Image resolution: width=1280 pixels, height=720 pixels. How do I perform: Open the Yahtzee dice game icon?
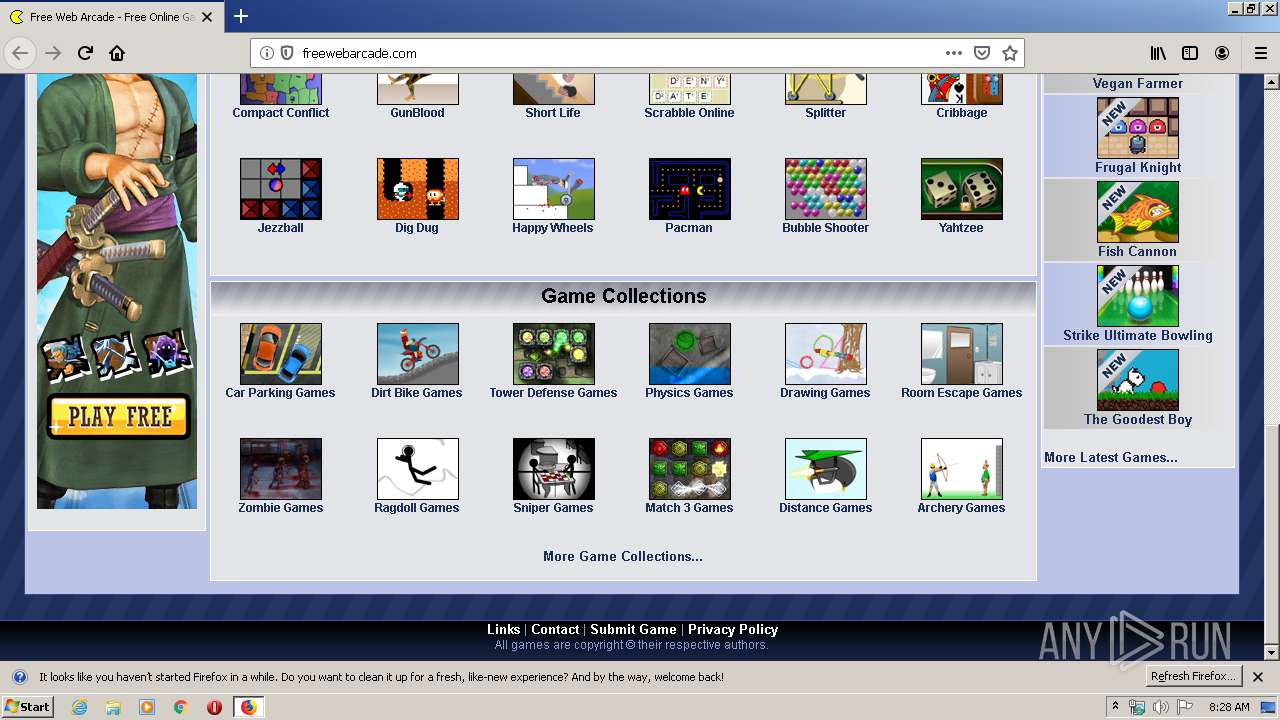pyautogui.click(x=961, y=189)
